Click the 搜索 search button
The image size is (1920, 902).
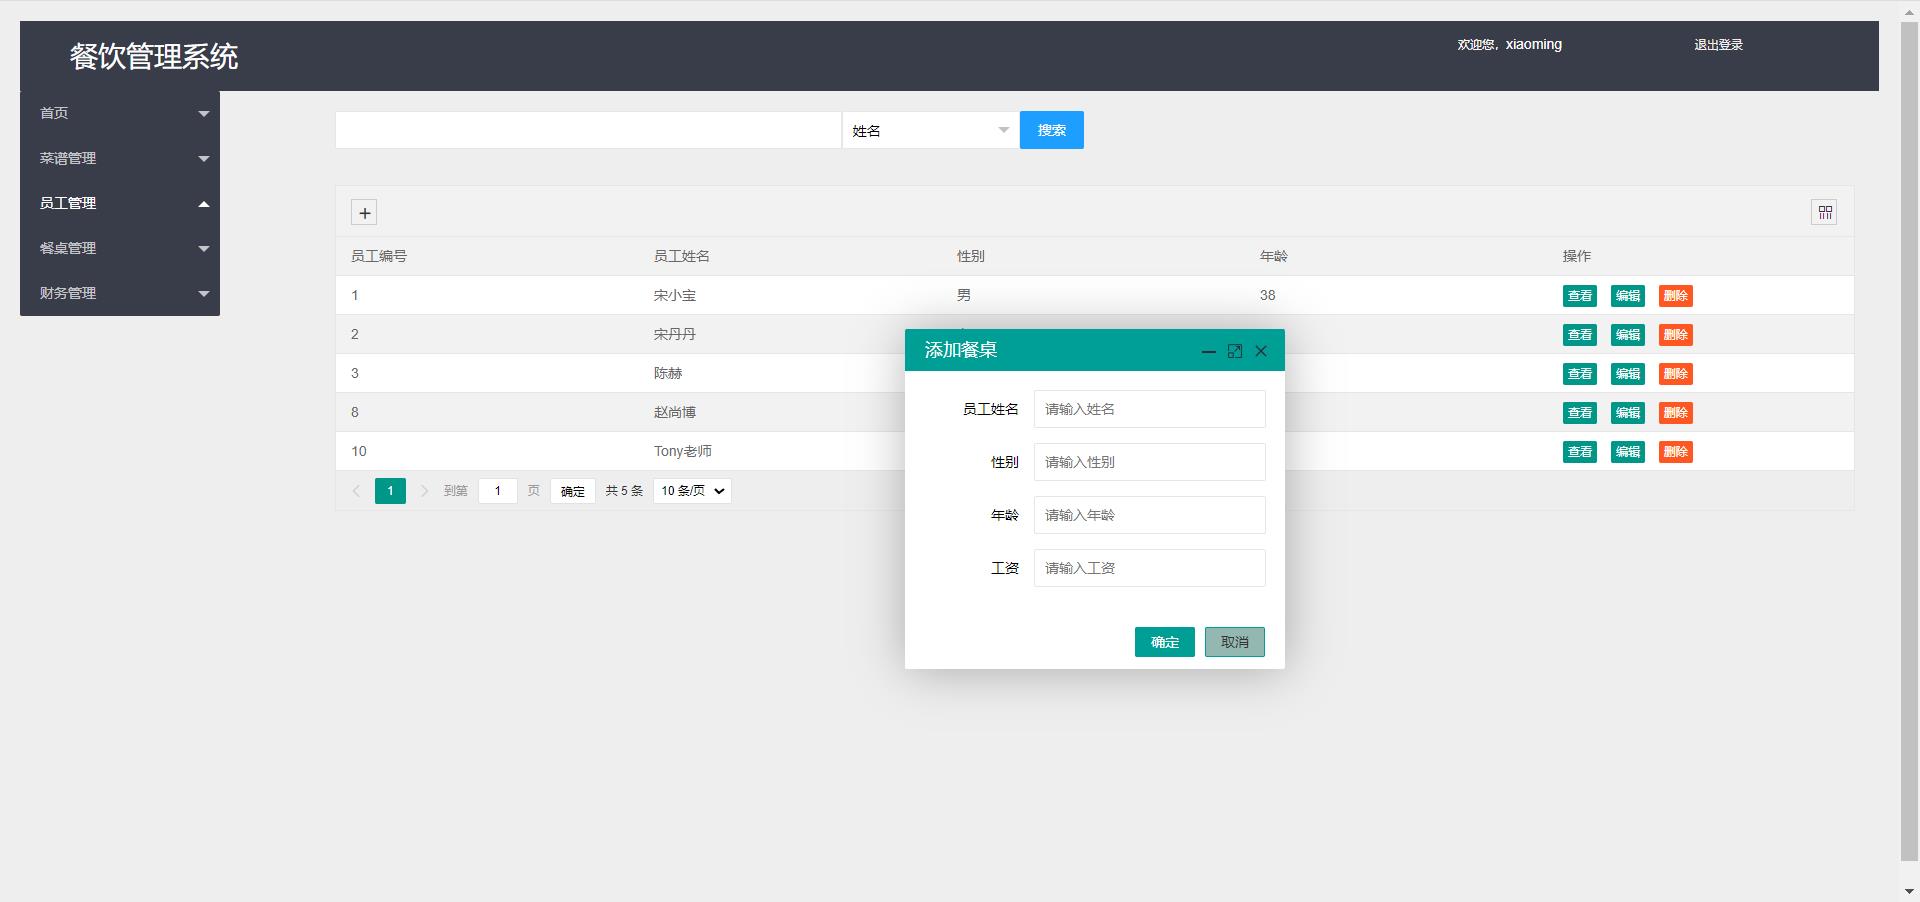click(x=1051, y=130)
